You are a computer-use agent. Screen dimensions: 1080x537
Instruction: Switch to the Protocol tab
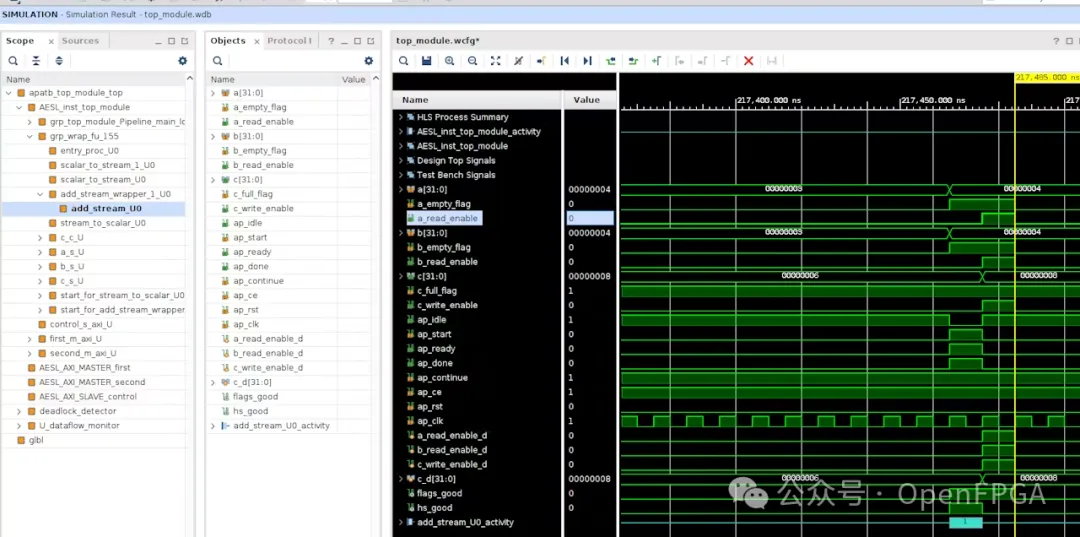pyautogui.click(x=289, y=41)
